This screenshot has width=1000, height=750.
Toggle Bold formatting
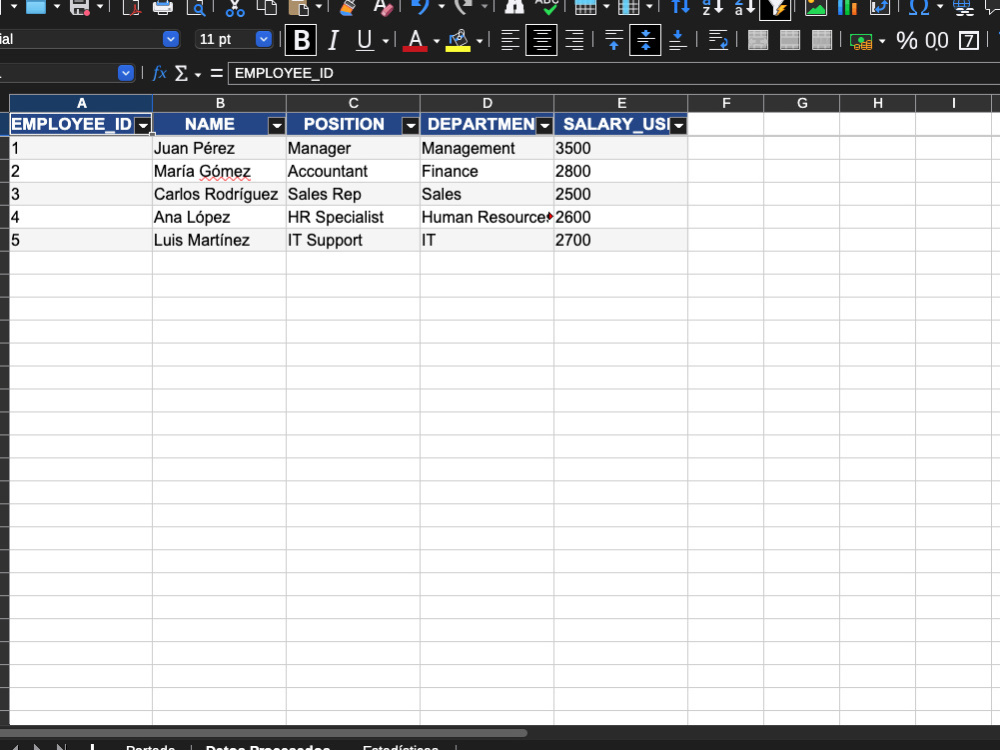tap(301, 40)
